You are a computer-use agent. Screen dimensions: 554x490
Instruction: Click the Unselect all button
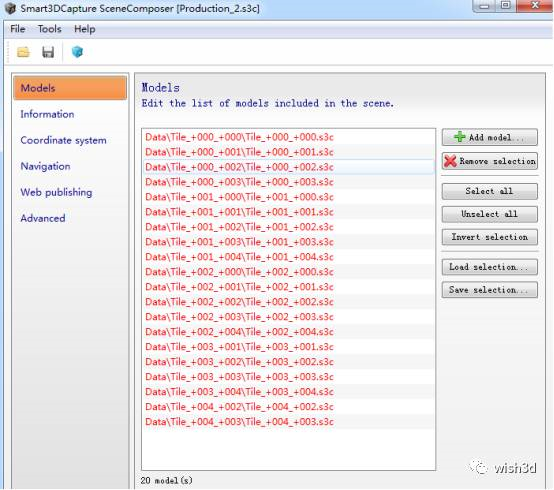(x=490, y=214)
